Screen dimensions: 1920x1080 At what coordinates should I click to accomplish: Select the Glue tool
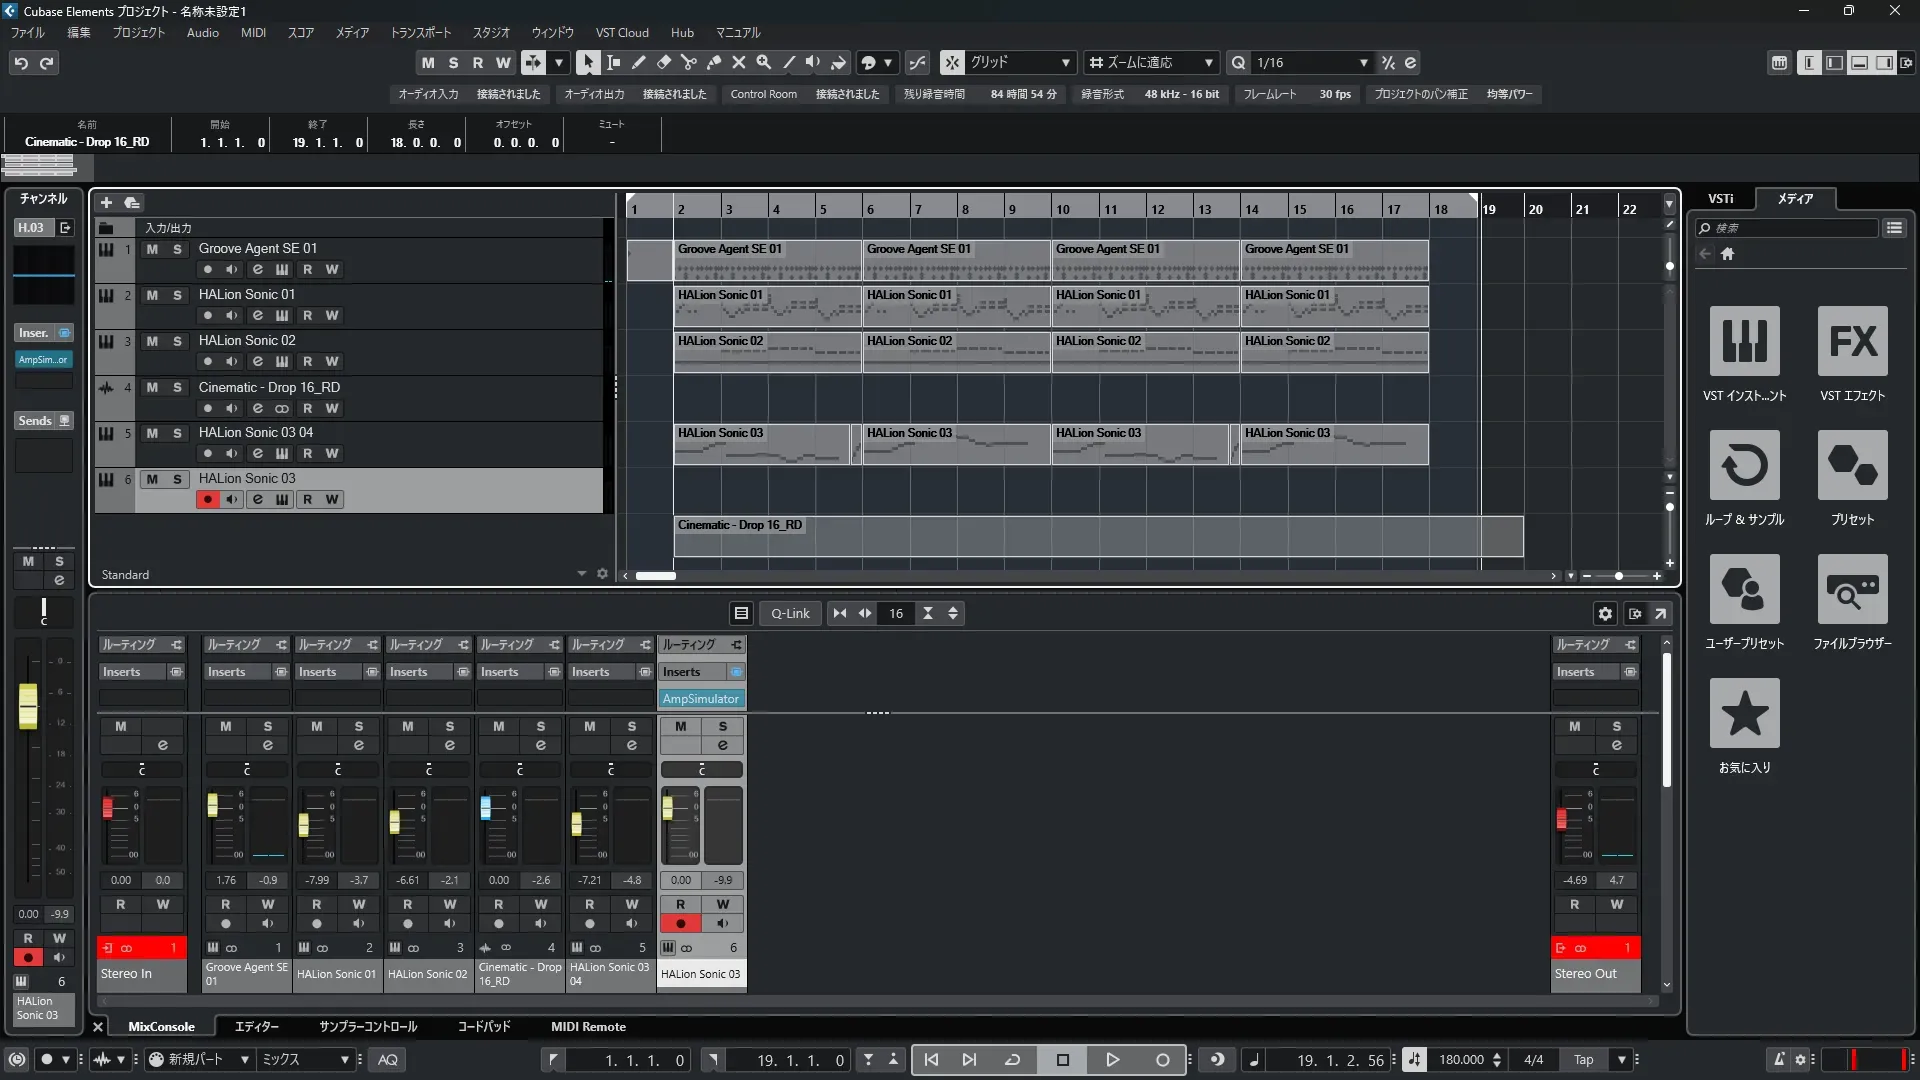[714, 62]
